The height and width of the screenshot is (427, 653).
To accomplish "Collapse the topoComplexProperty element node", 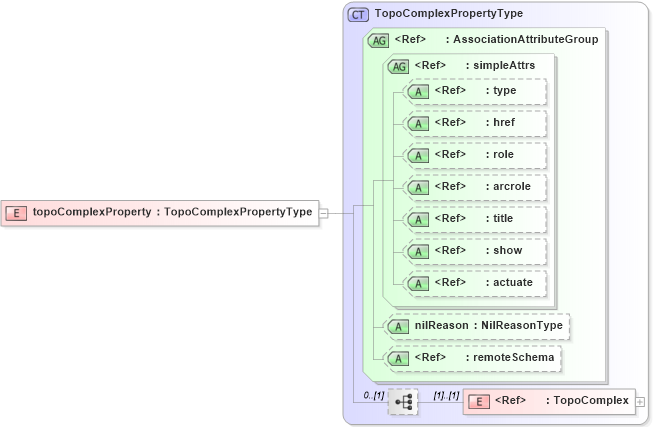I will pyautogui.click(x=324, y=213).
